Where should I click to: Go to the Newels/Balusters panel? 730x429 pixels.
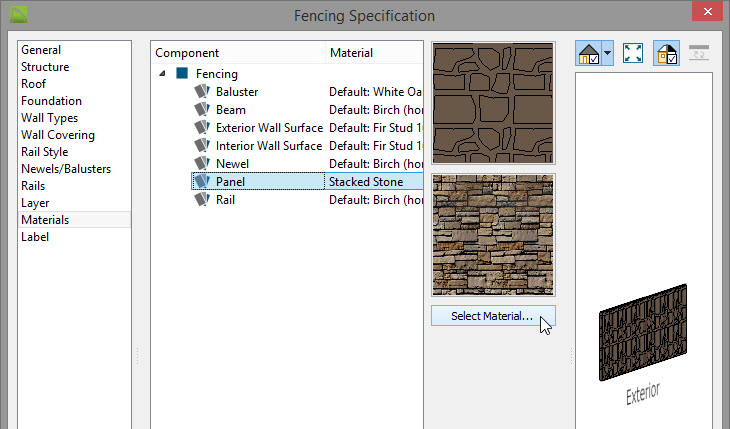point(66,169)
